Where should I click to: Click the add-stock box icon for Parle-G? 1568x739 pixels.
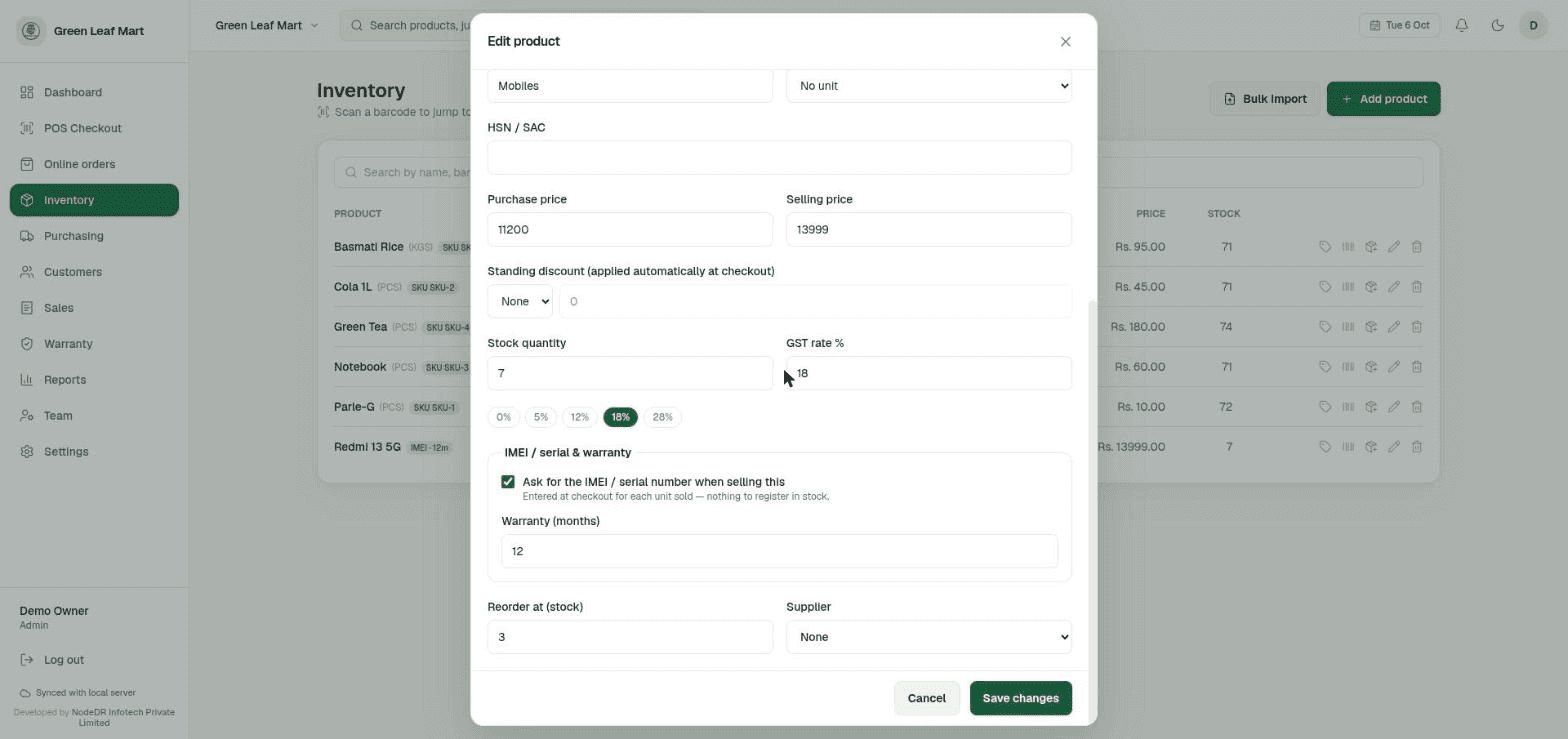[1371, 407]
